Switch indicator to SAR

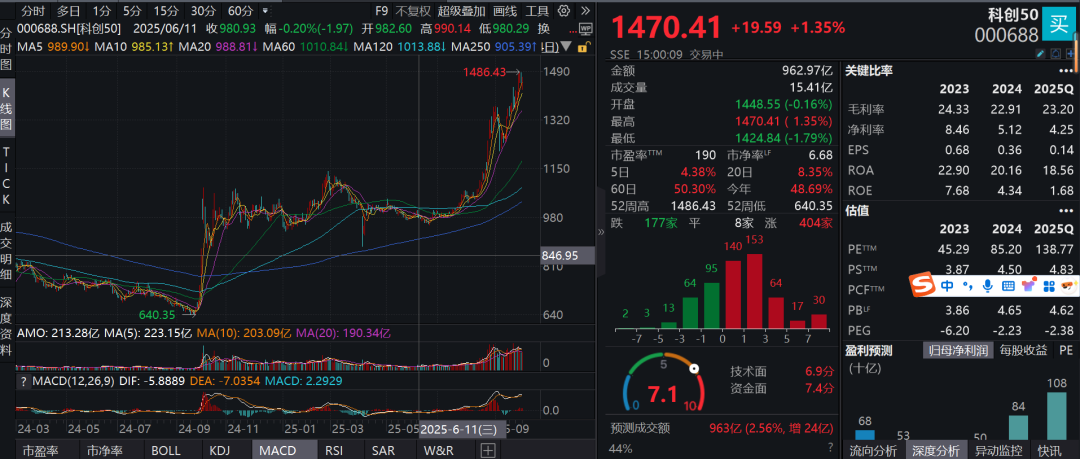coord(384,451)
